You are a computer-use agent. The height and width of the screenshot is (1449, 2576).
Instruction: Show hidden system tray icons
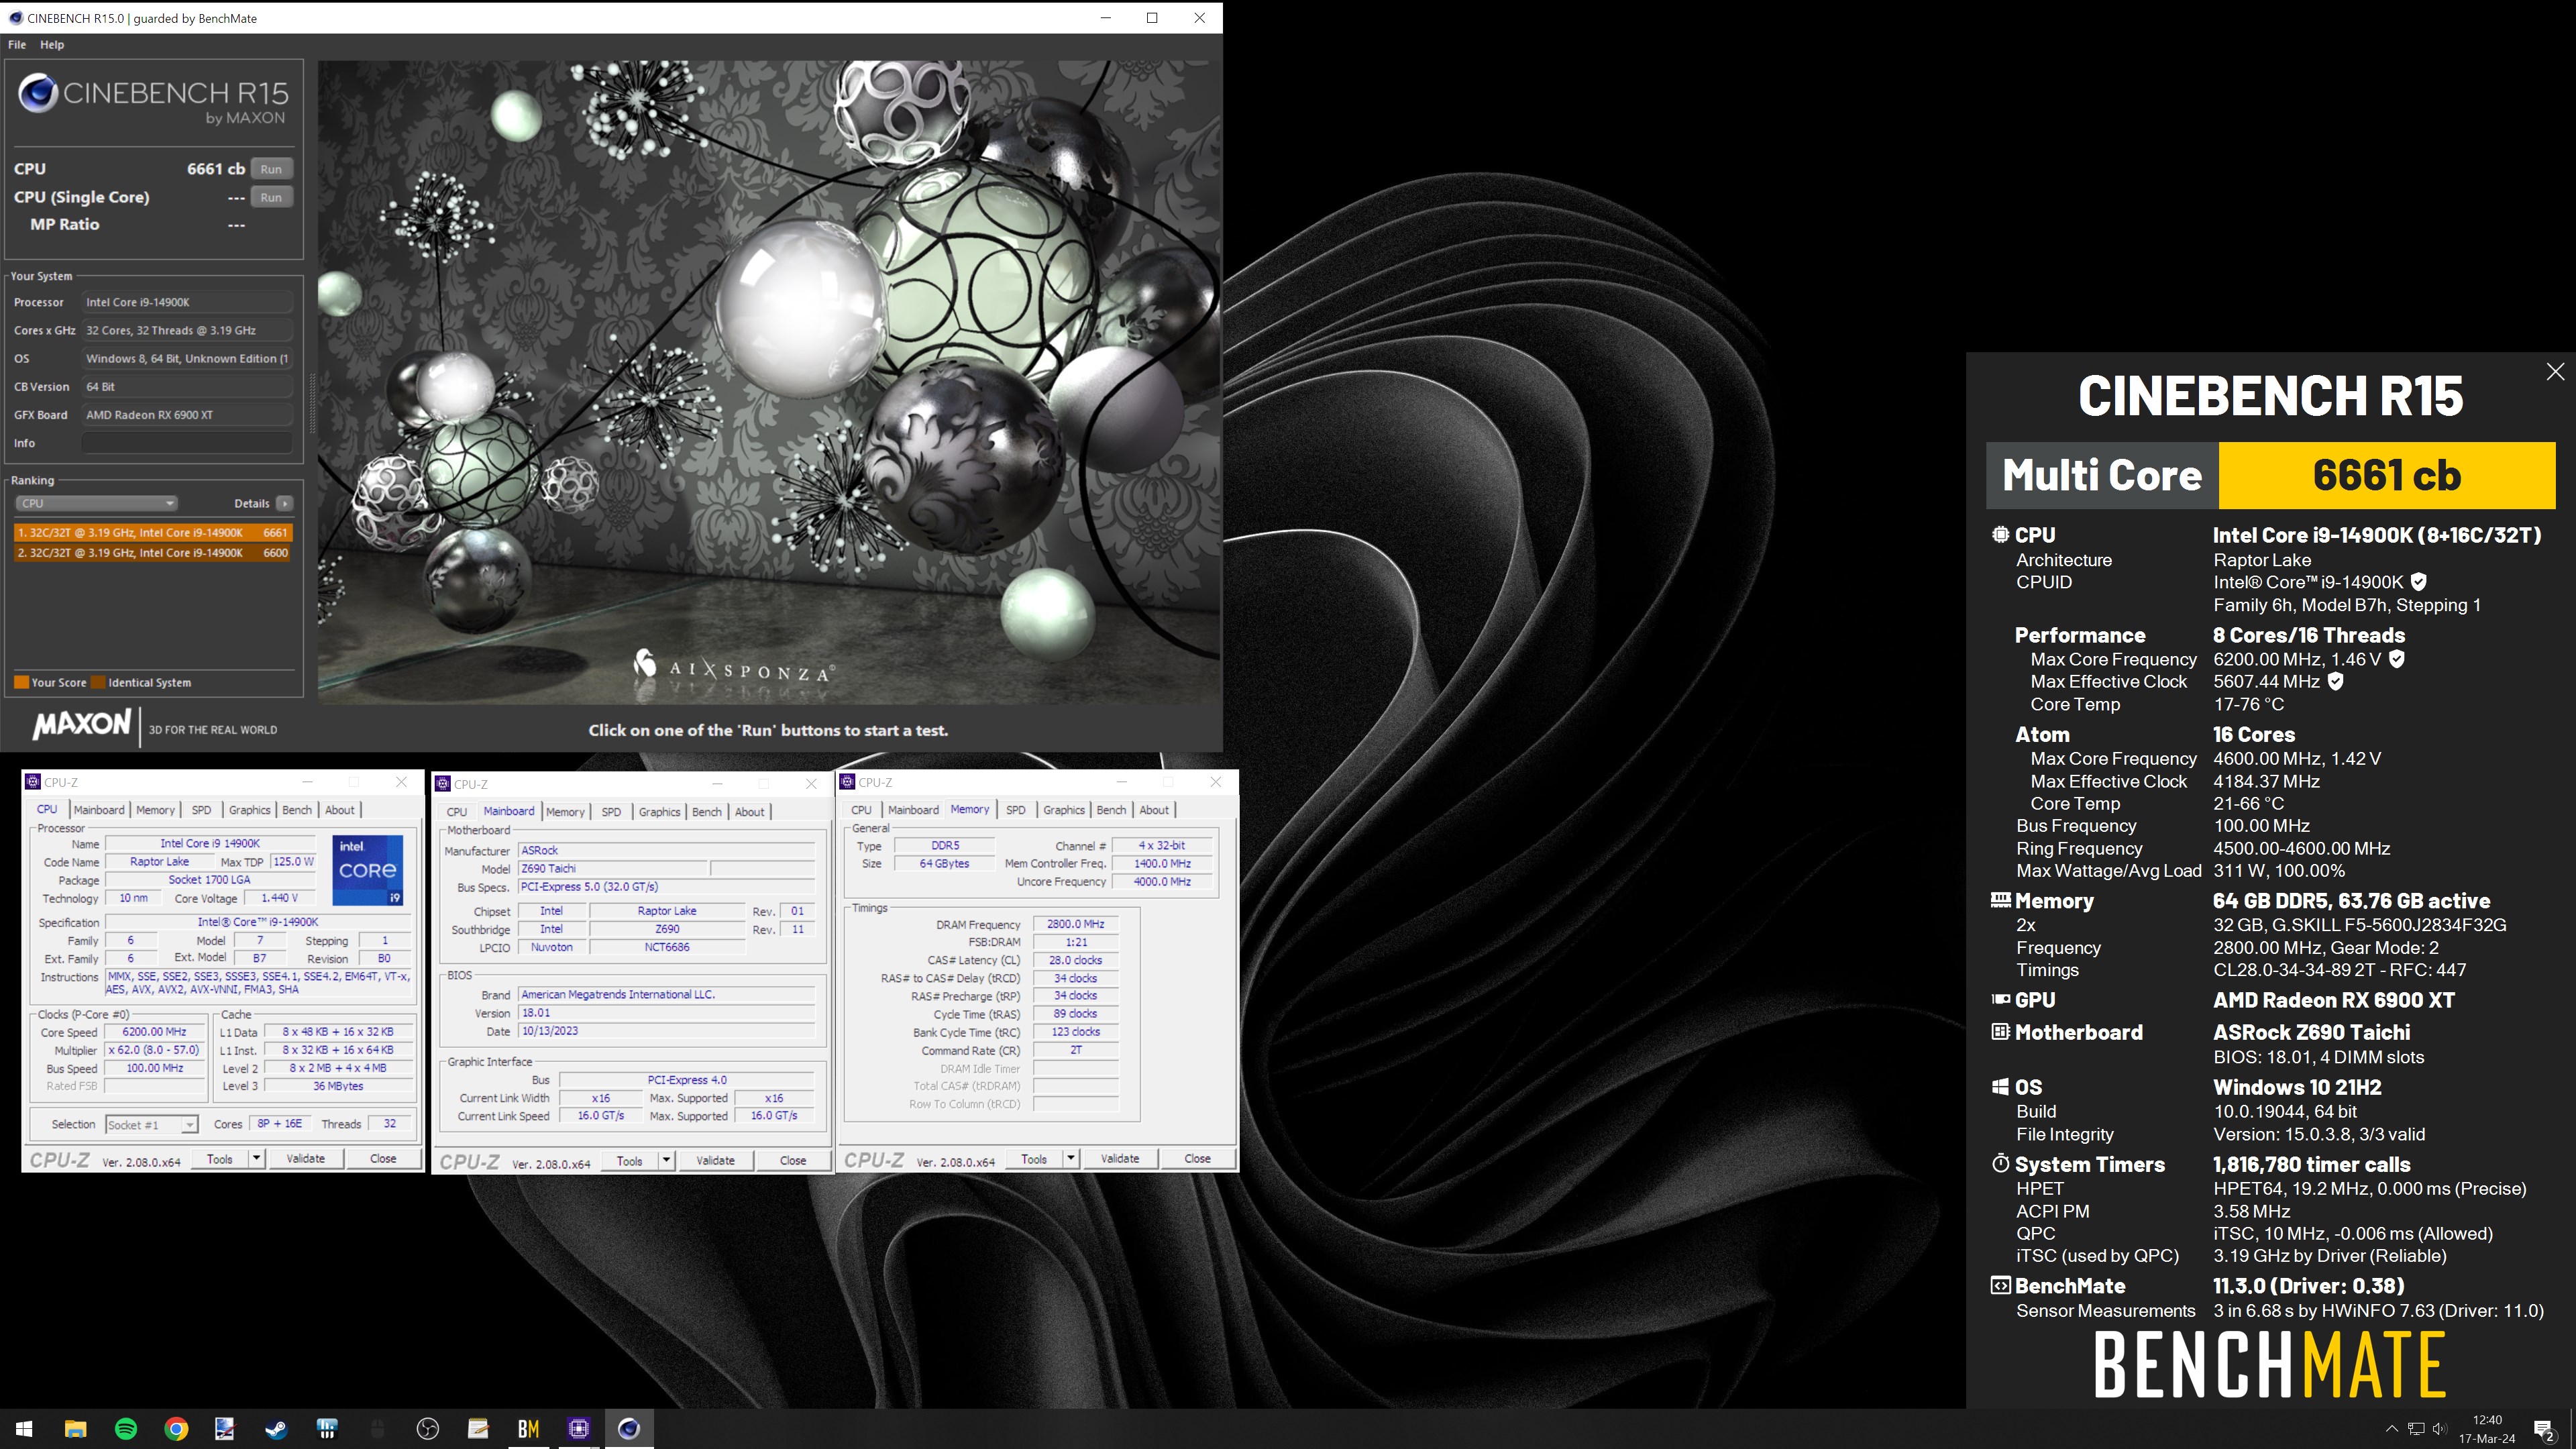pyautogui.click(x=2391, y=1429)
